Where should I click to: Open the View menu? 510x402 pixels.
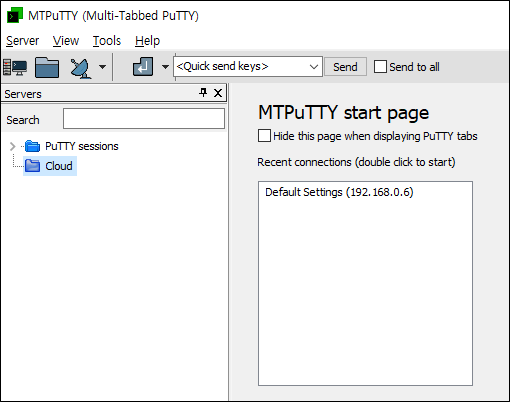[x=66, y=41]
